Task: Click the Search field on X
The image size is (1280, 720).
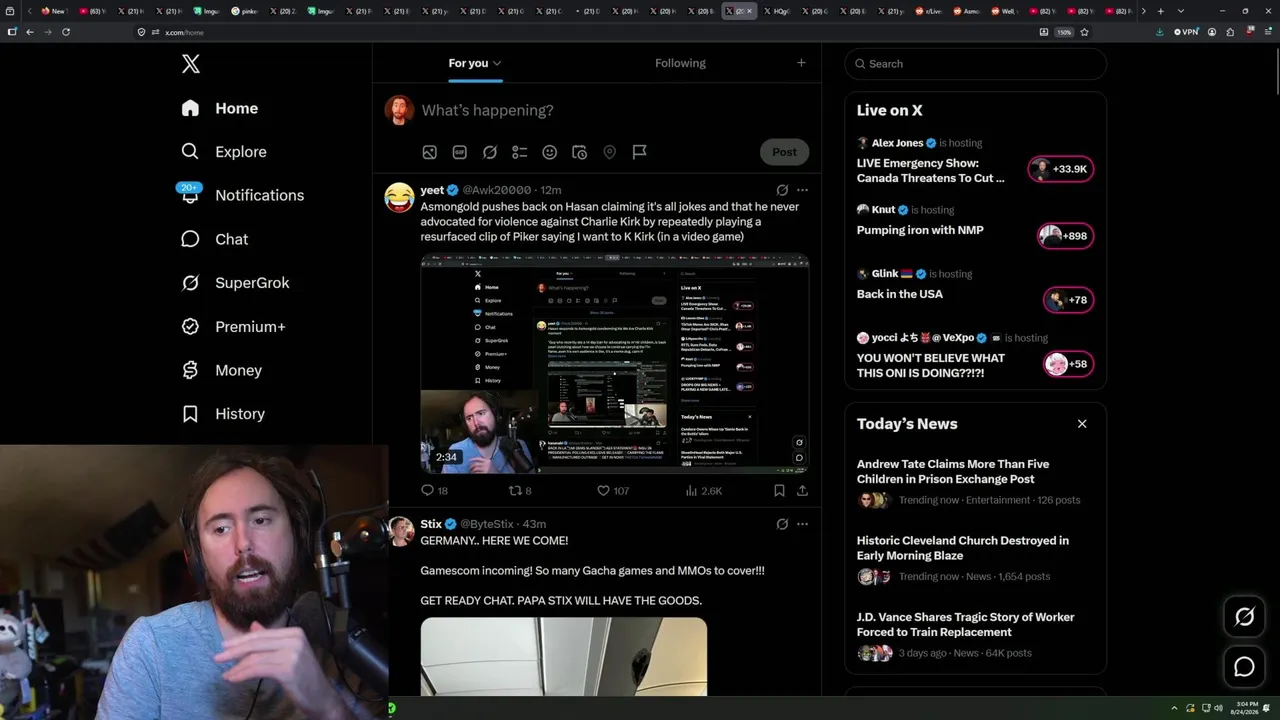Action: (x=976, y=64)
